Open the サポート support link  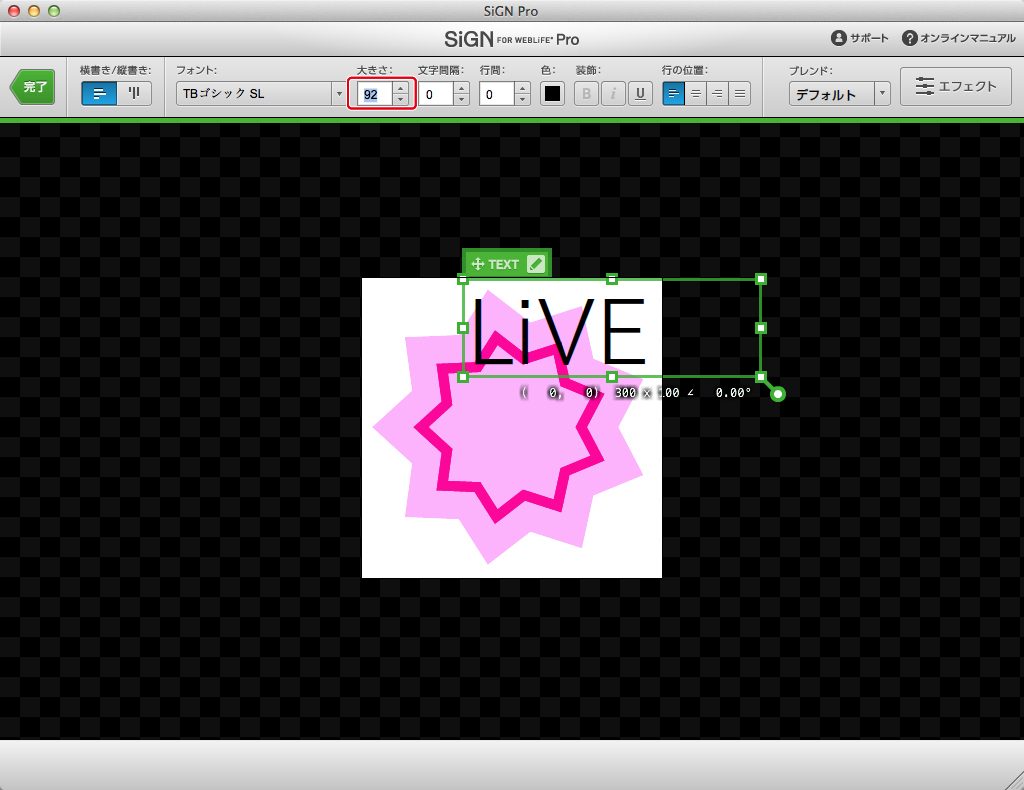859,38
